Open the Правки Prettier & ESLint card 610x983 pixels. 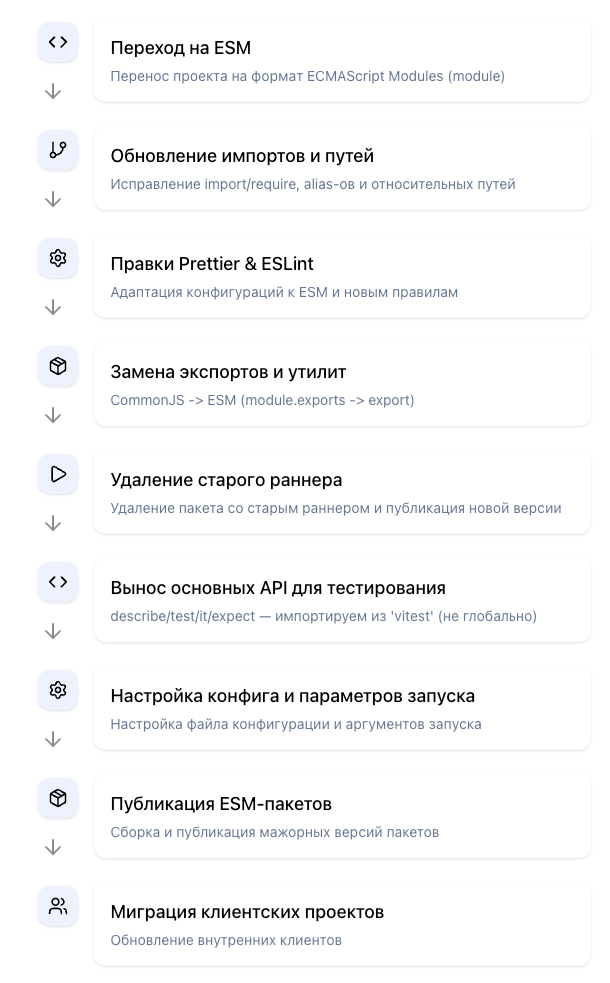(342, 276)
